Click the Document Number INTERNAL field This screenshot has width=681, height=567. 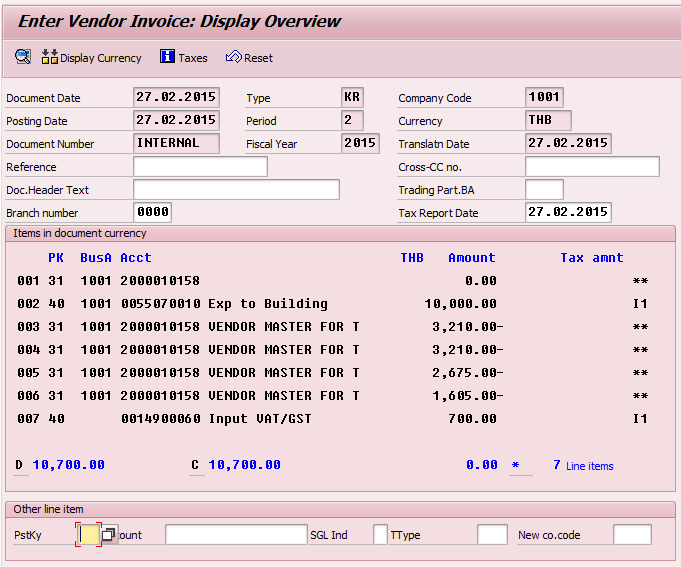point(176,143)
